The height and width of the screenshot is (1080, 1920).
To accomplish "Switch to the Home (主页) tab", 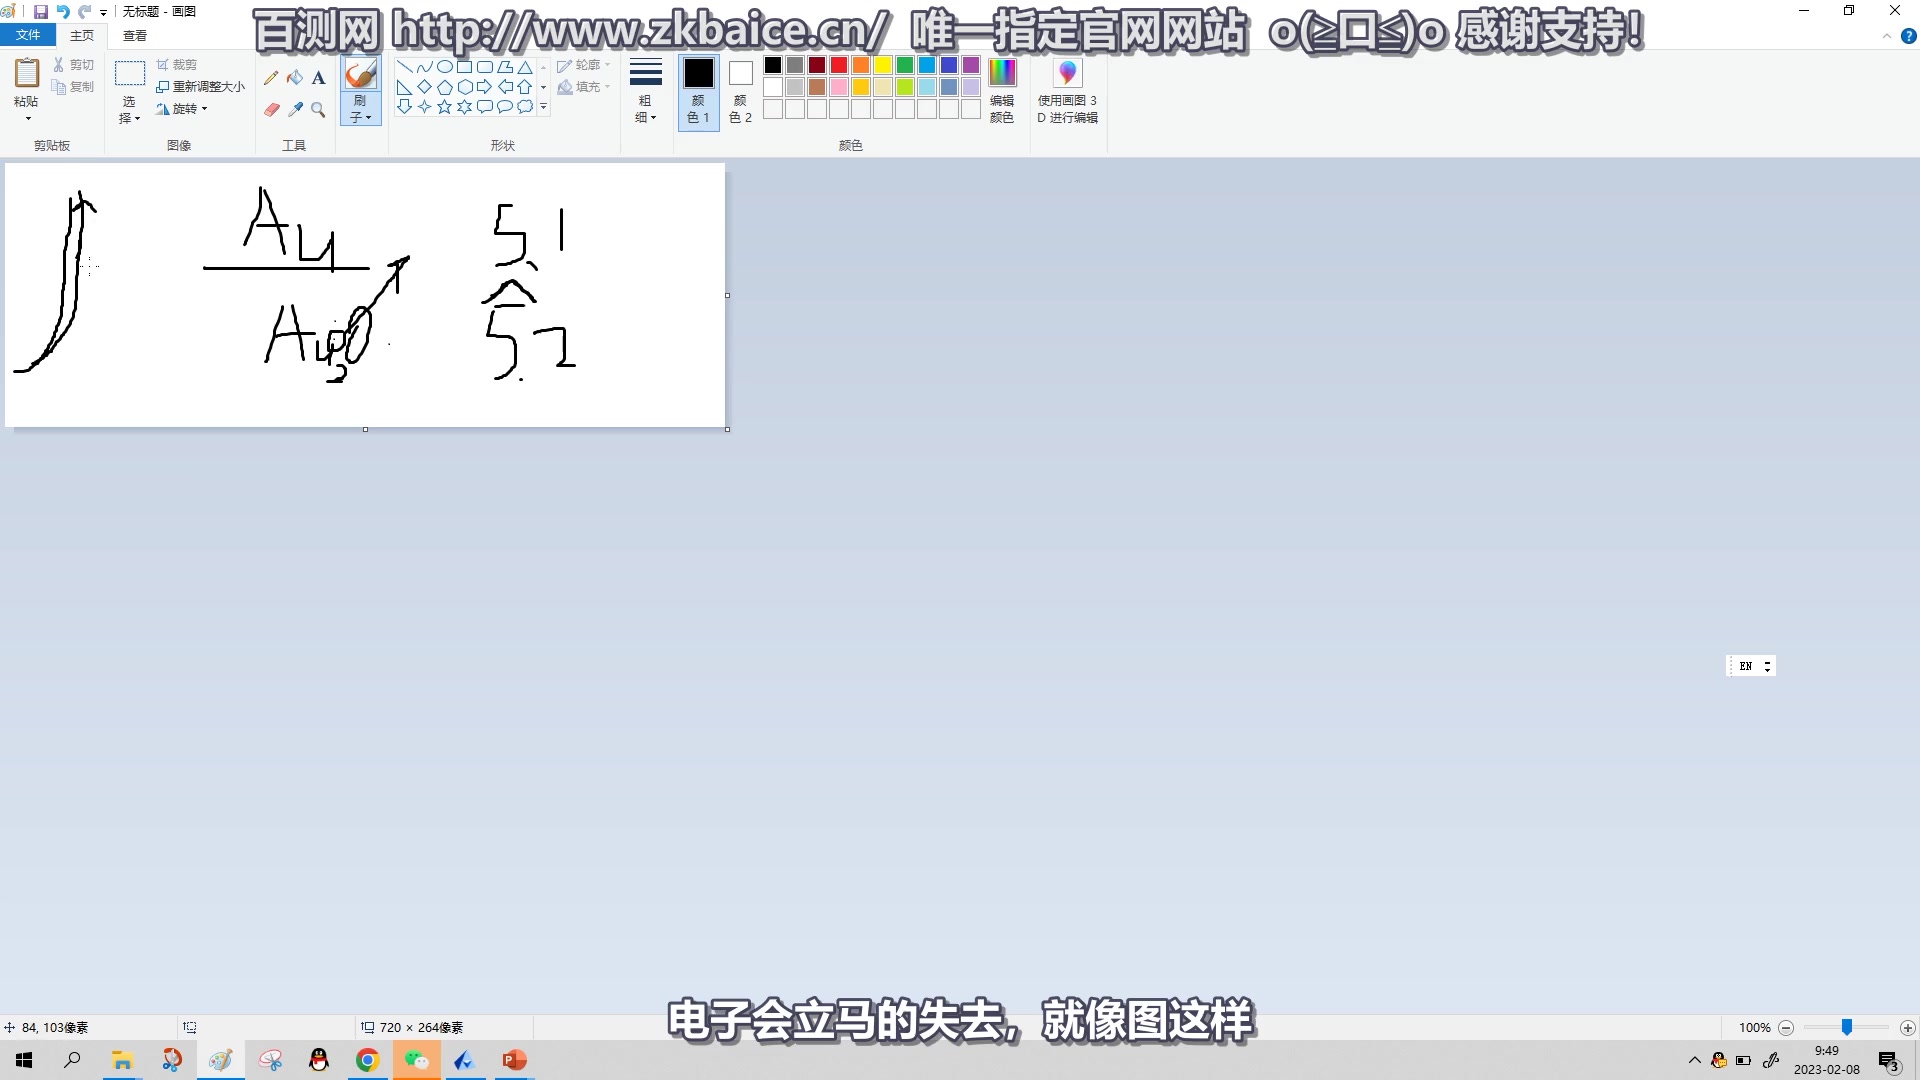I will point(82,35).
